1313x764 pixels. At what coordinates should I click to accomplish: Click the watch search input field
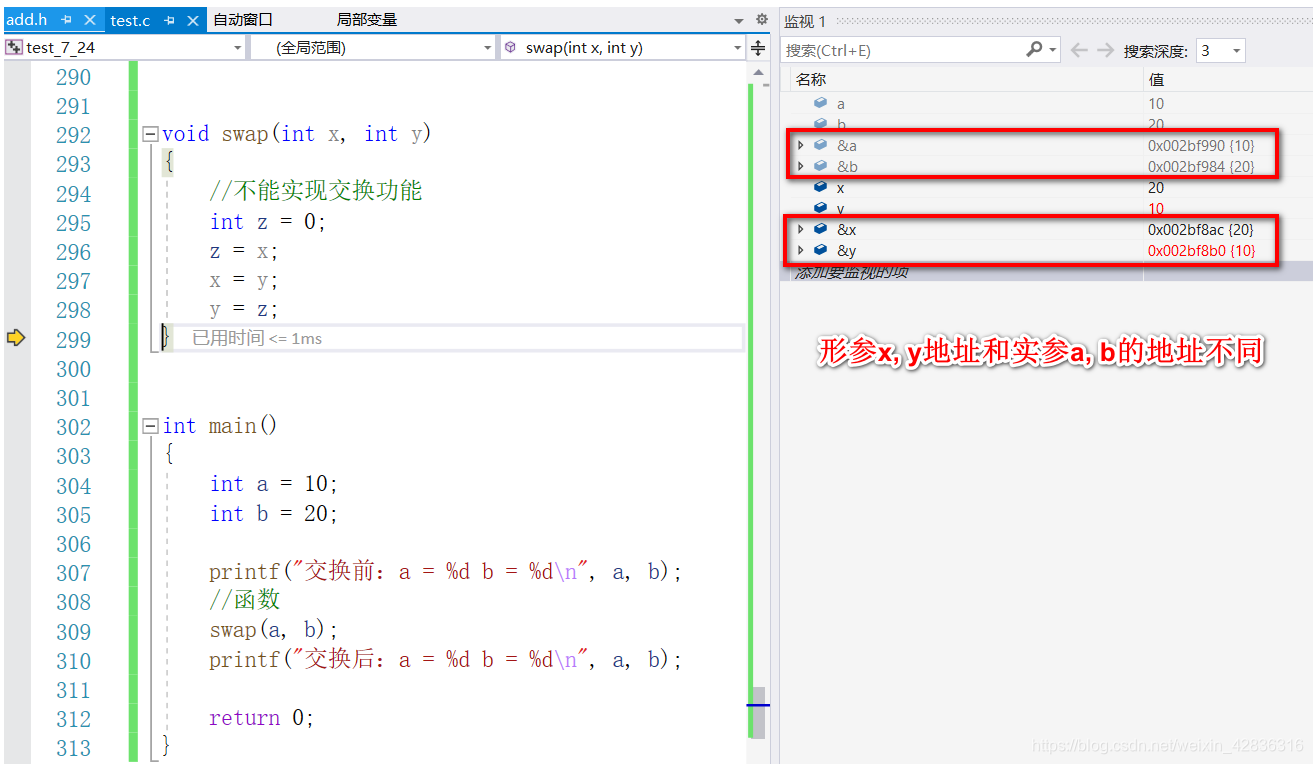pyautogui.click(x=902, y=49)
